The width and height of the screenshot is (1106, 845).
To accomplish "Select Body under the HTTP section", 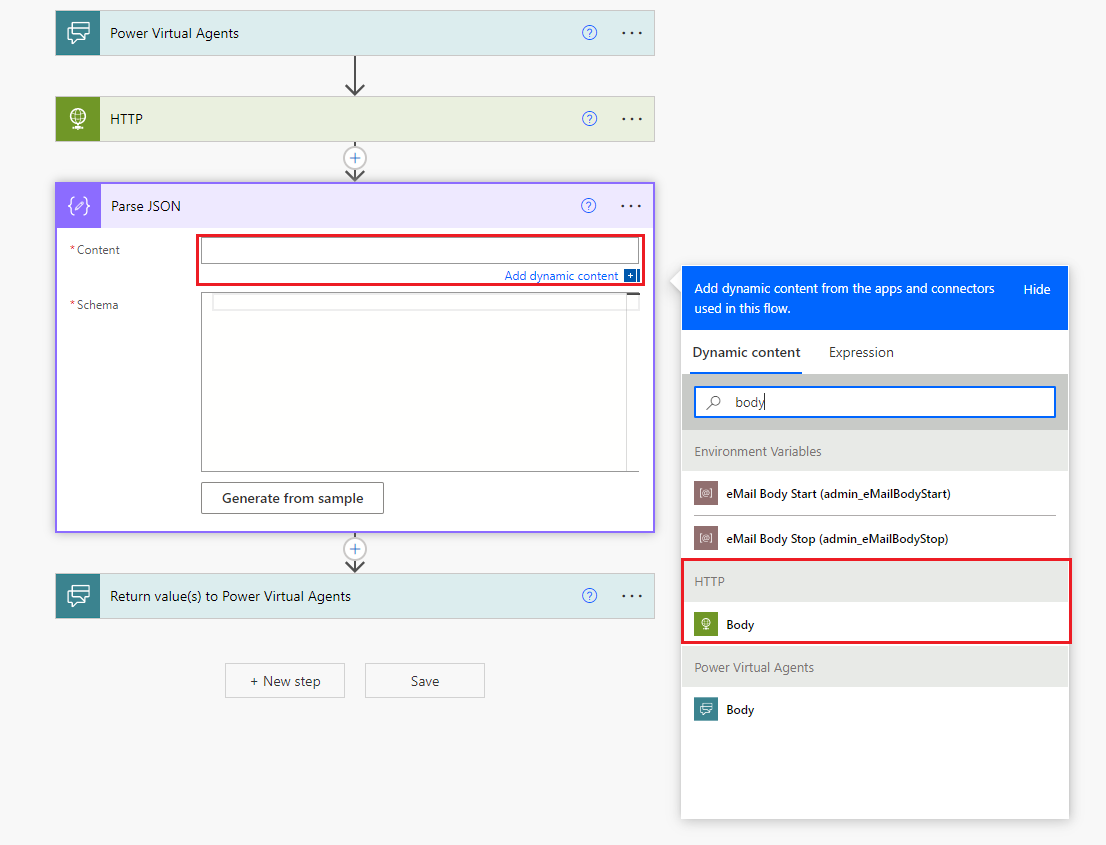I will pyautogui.click(x=740, y=624).
